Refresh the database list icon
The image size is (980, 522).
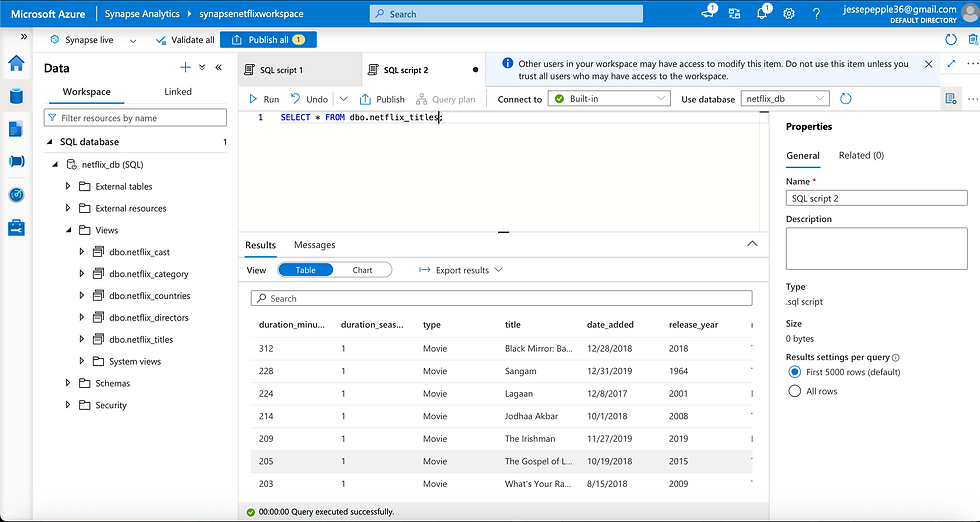[x=846, y=99]
